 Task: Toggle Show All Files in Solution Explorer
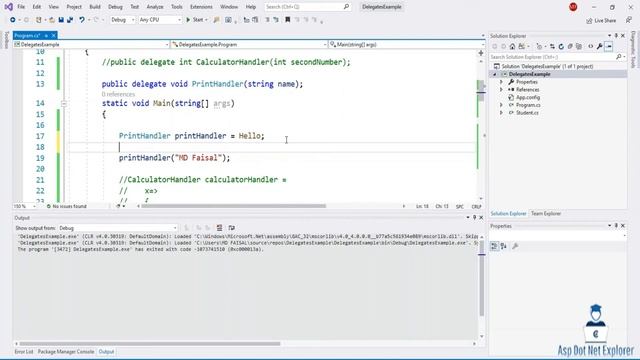579,47
